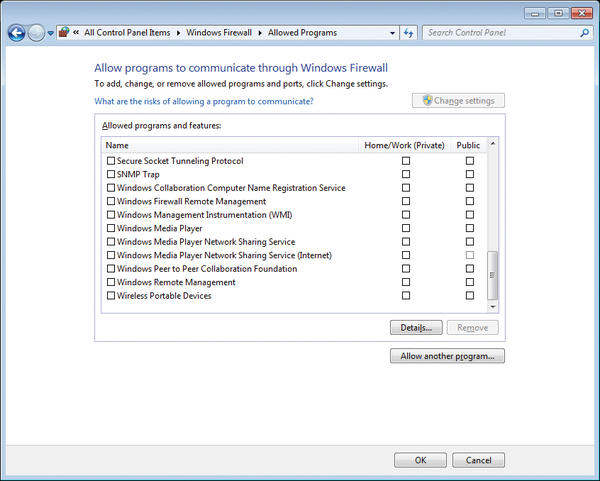
Task: Close the Allowed Programs window
Action: coord(582,13)
